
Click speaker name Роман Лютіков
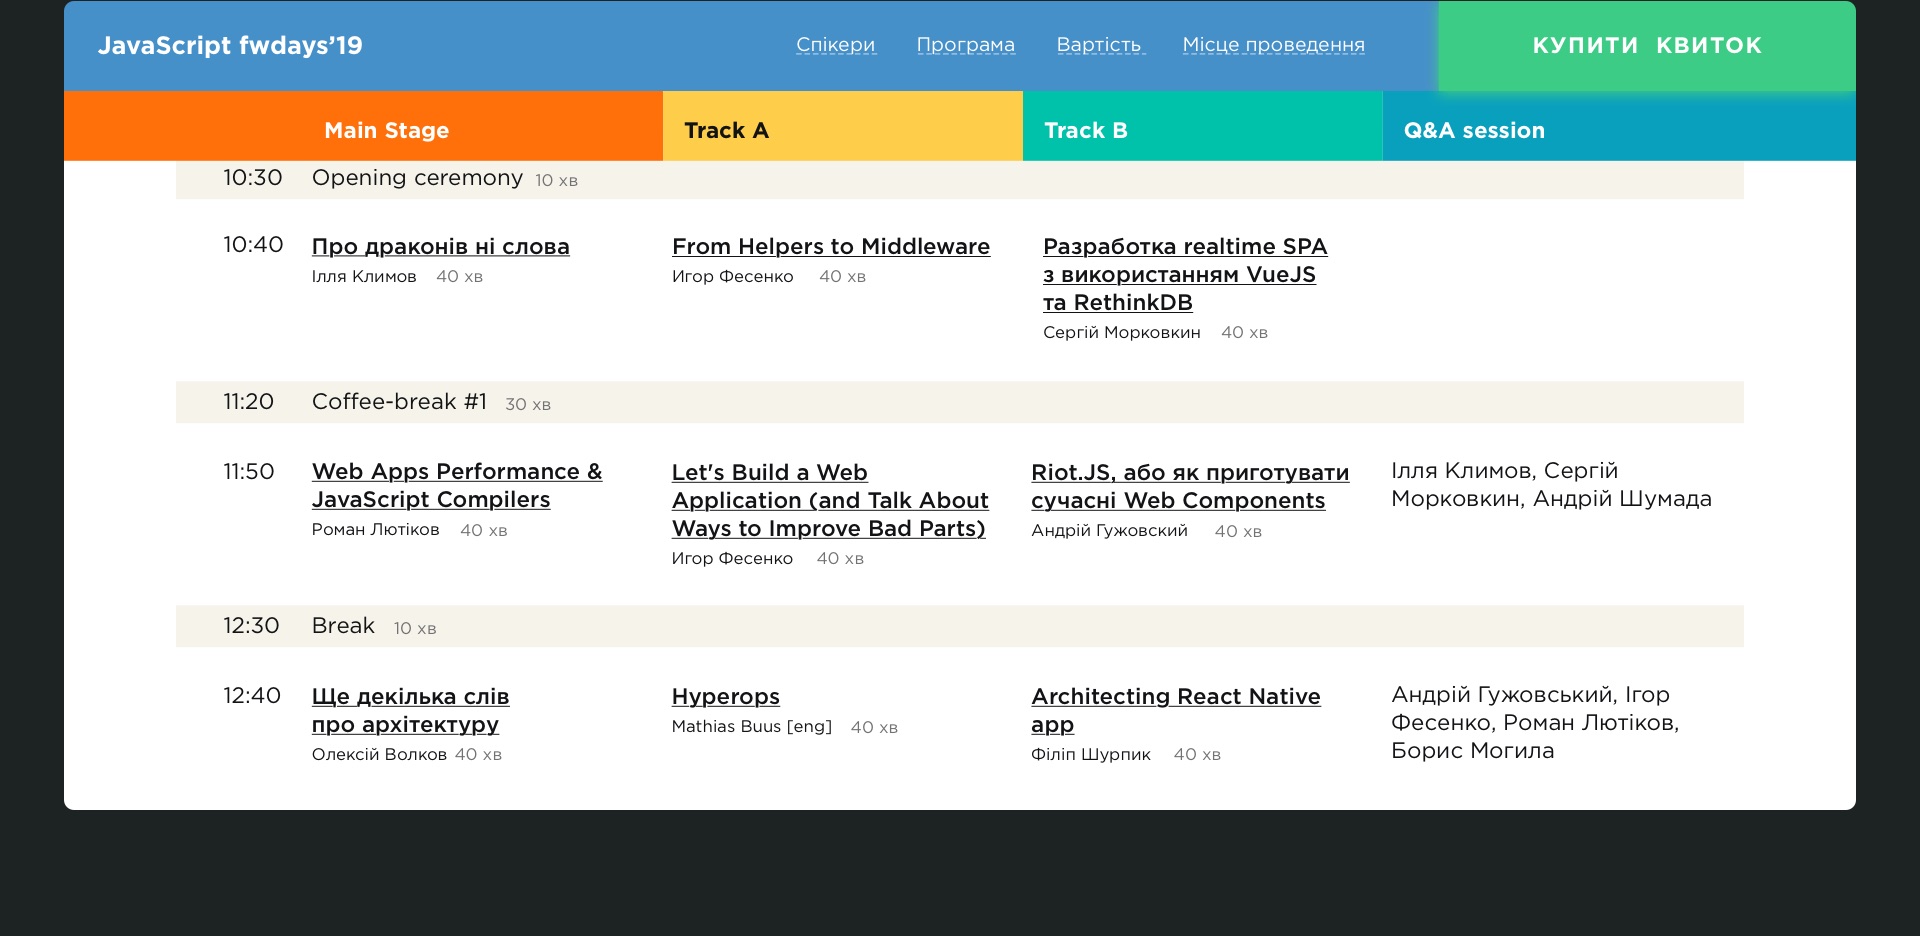[x=375, y=530]
